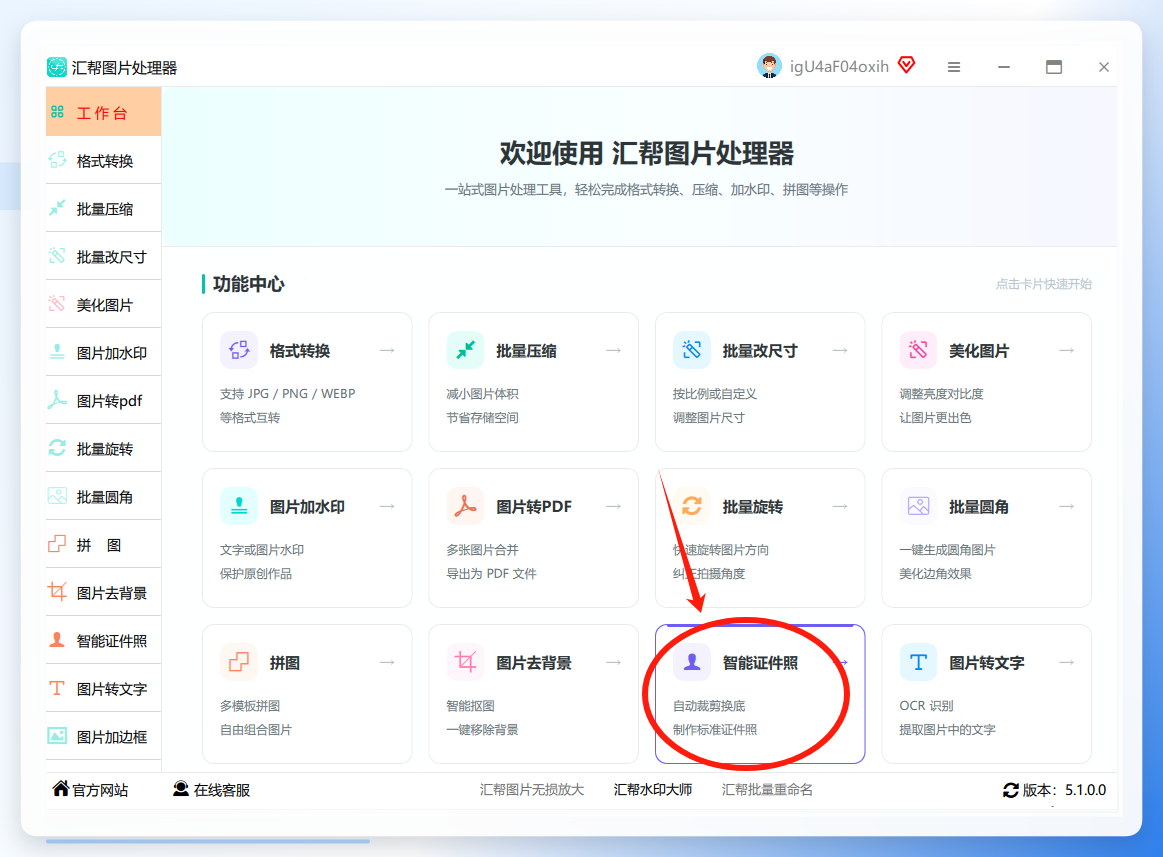The height and width of the screenshot is (857, 1163).
Task: Switch to 批量压缩 in the sidebar
Action: [104, 208]
